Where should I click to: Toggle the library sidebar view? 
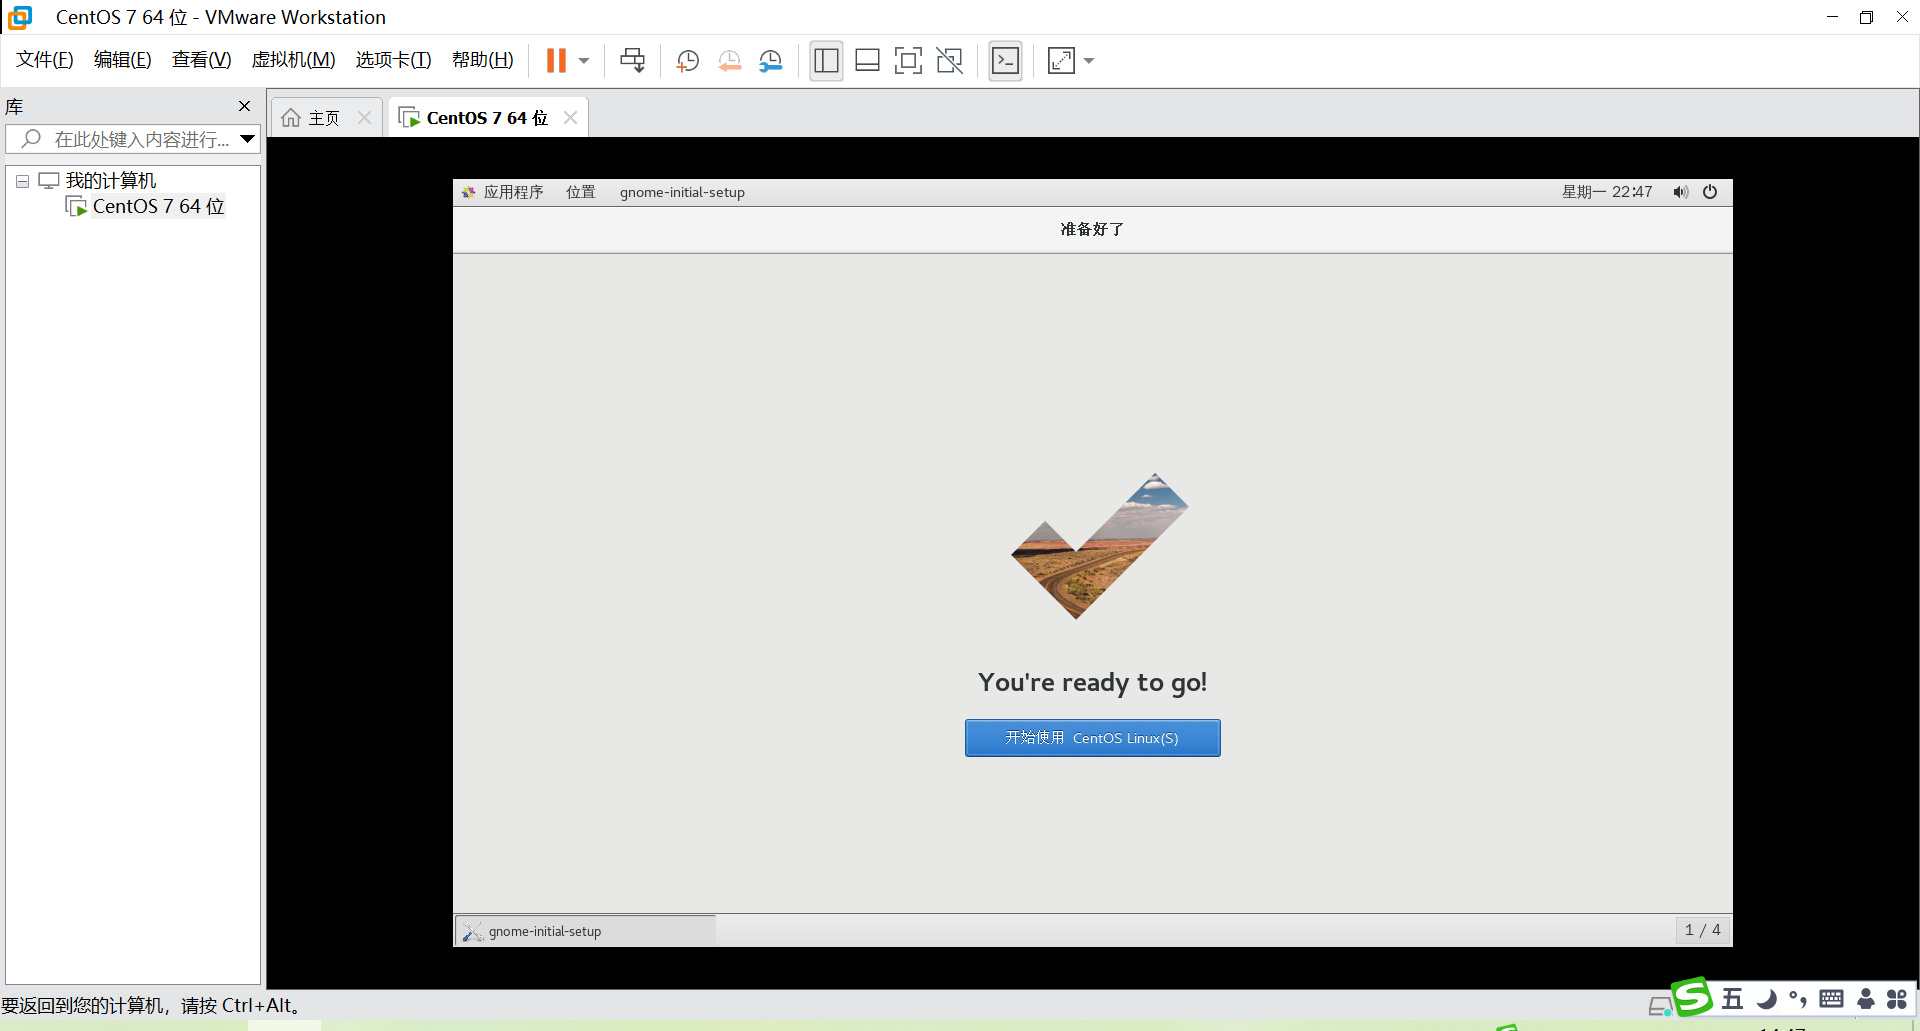pyautogui.click(x=826, y=61)
